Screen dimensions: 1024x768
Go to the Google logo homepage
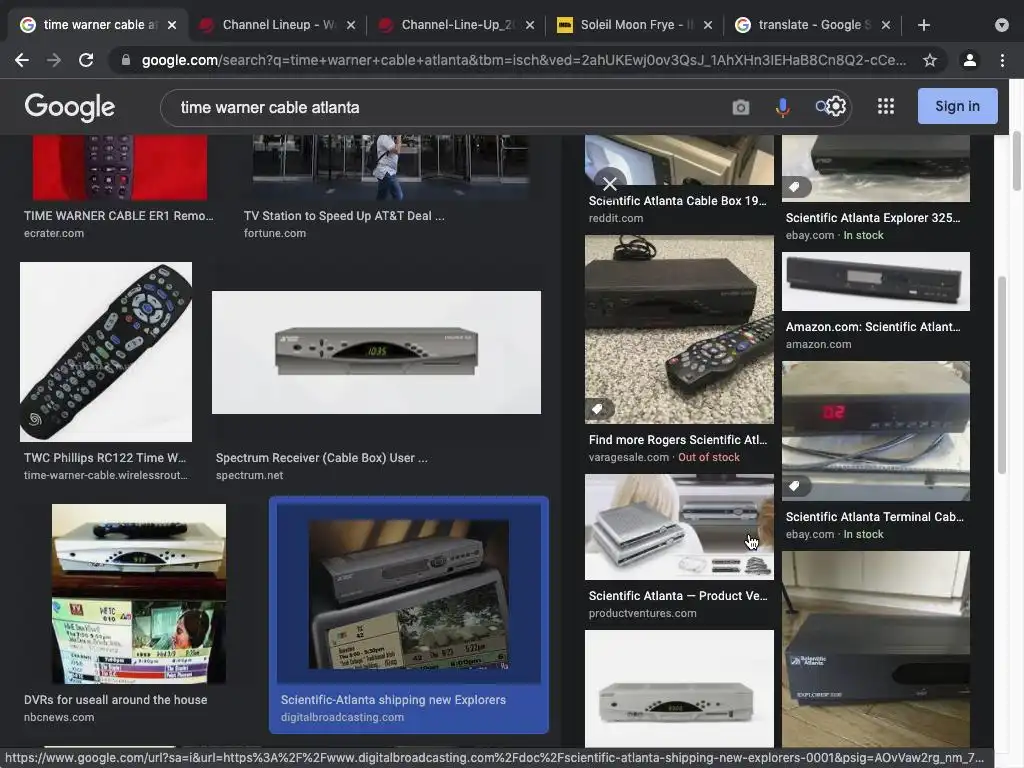click(x=69, y=107)
